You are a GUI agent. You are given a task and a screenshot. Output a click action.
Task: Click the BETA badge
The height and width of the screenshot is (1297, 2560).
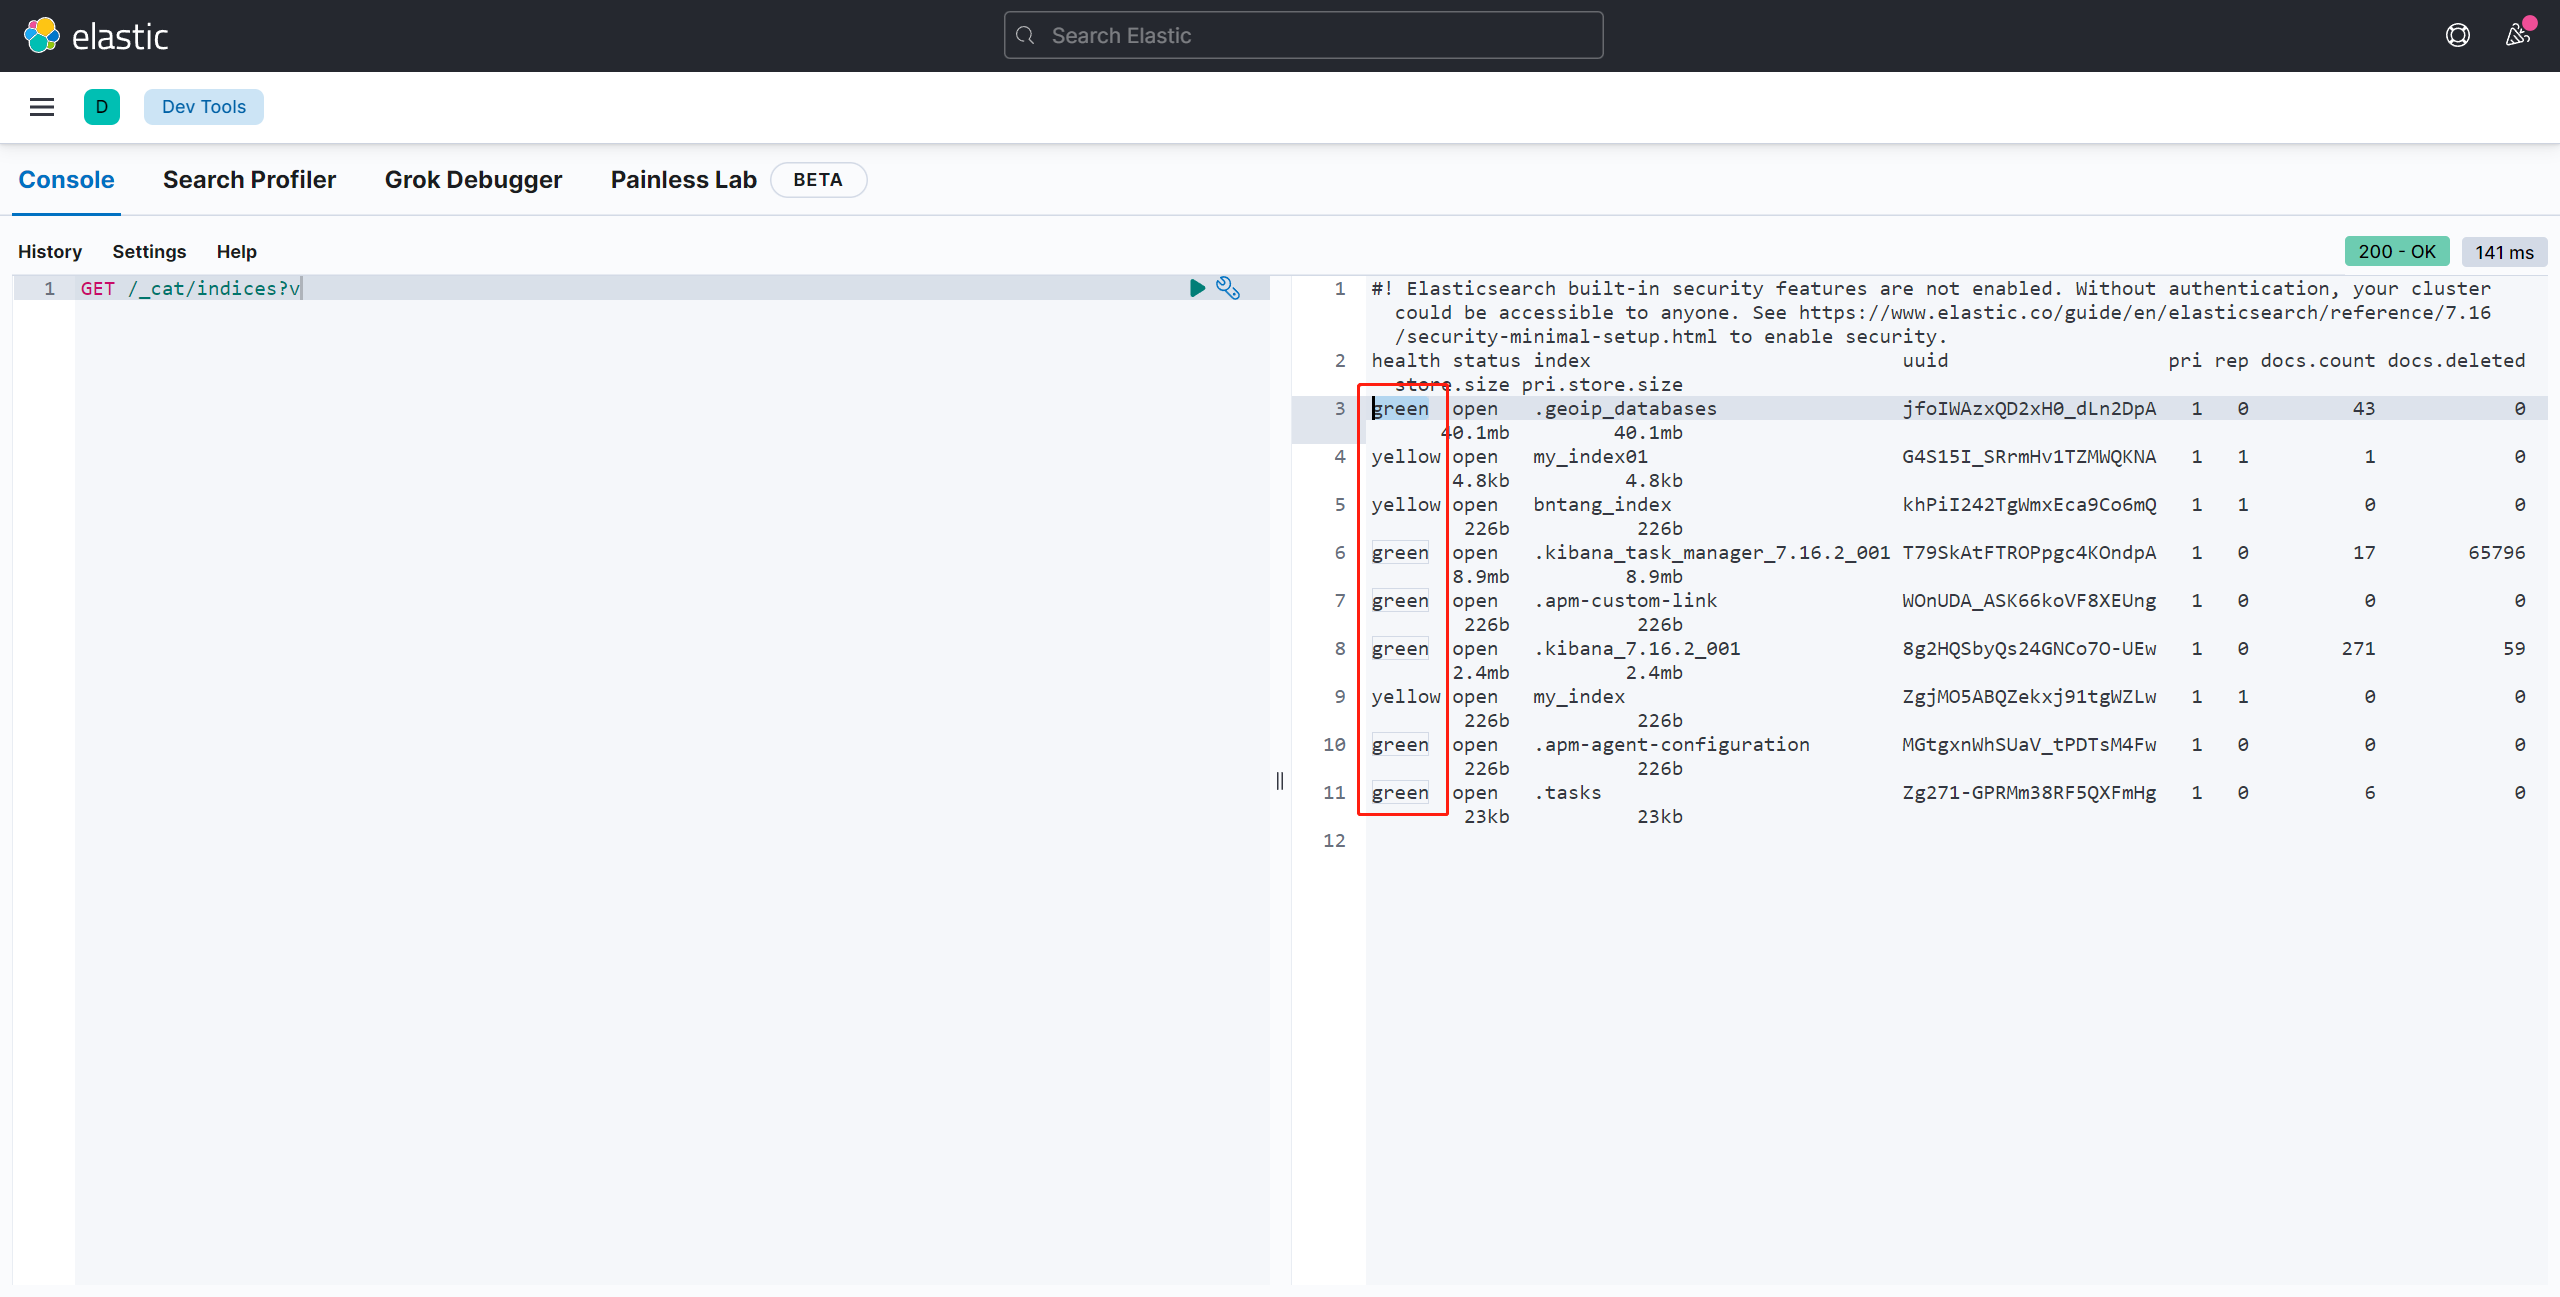[818, 180]
